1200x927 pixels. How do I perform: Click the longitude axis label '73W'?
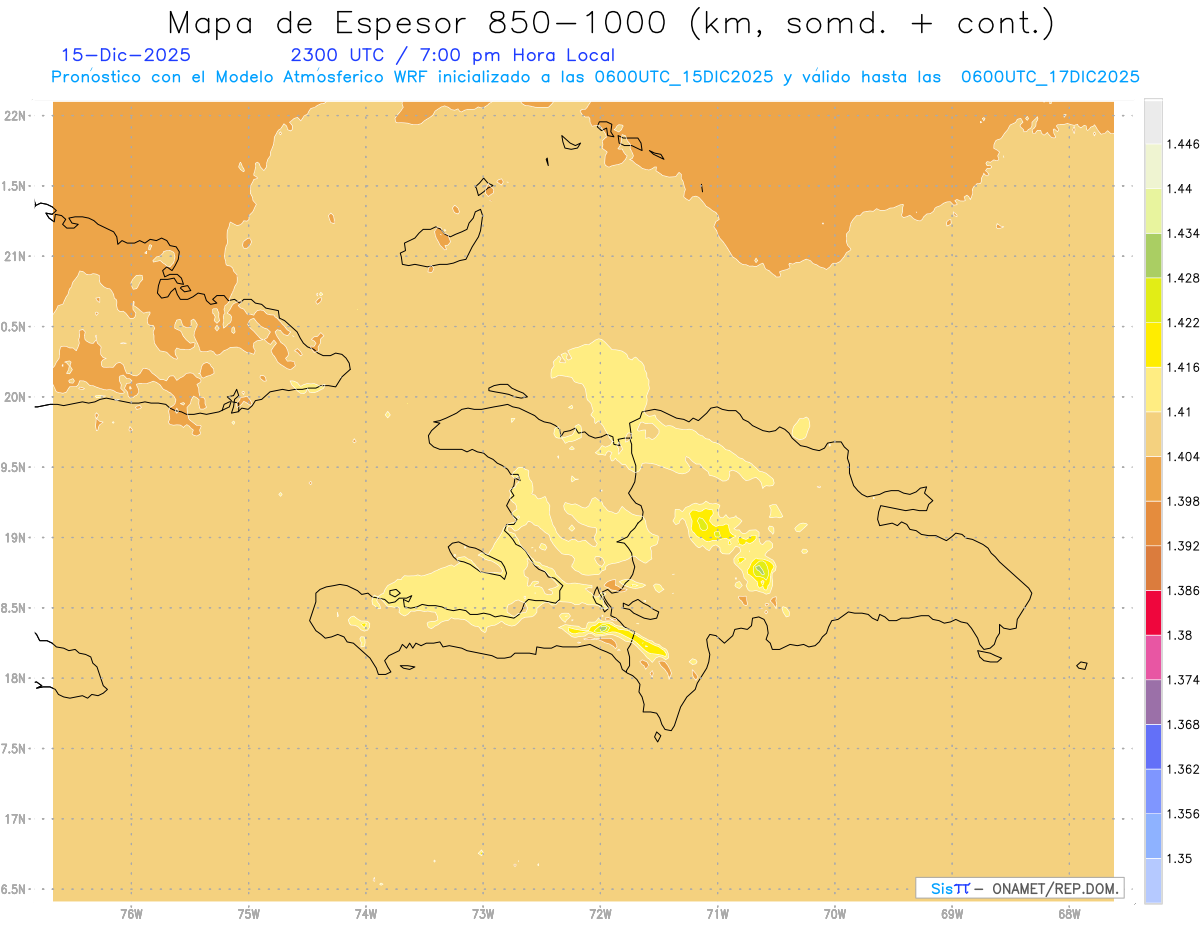(483, 913)
